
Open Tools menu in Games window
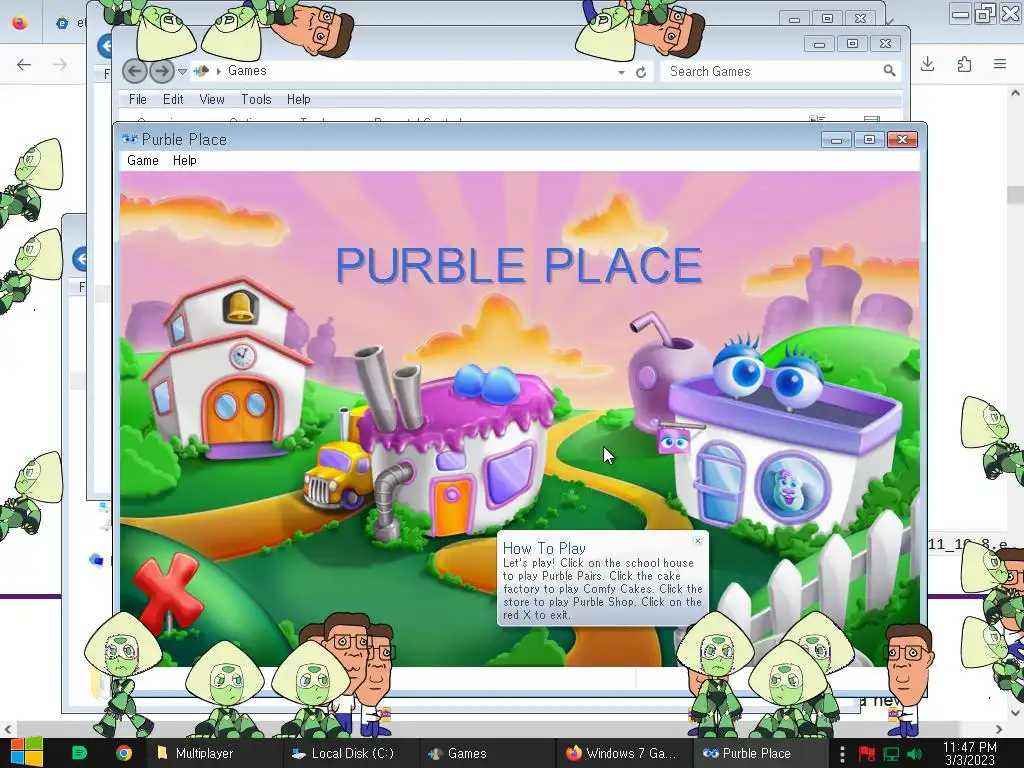tap(256, 99)
